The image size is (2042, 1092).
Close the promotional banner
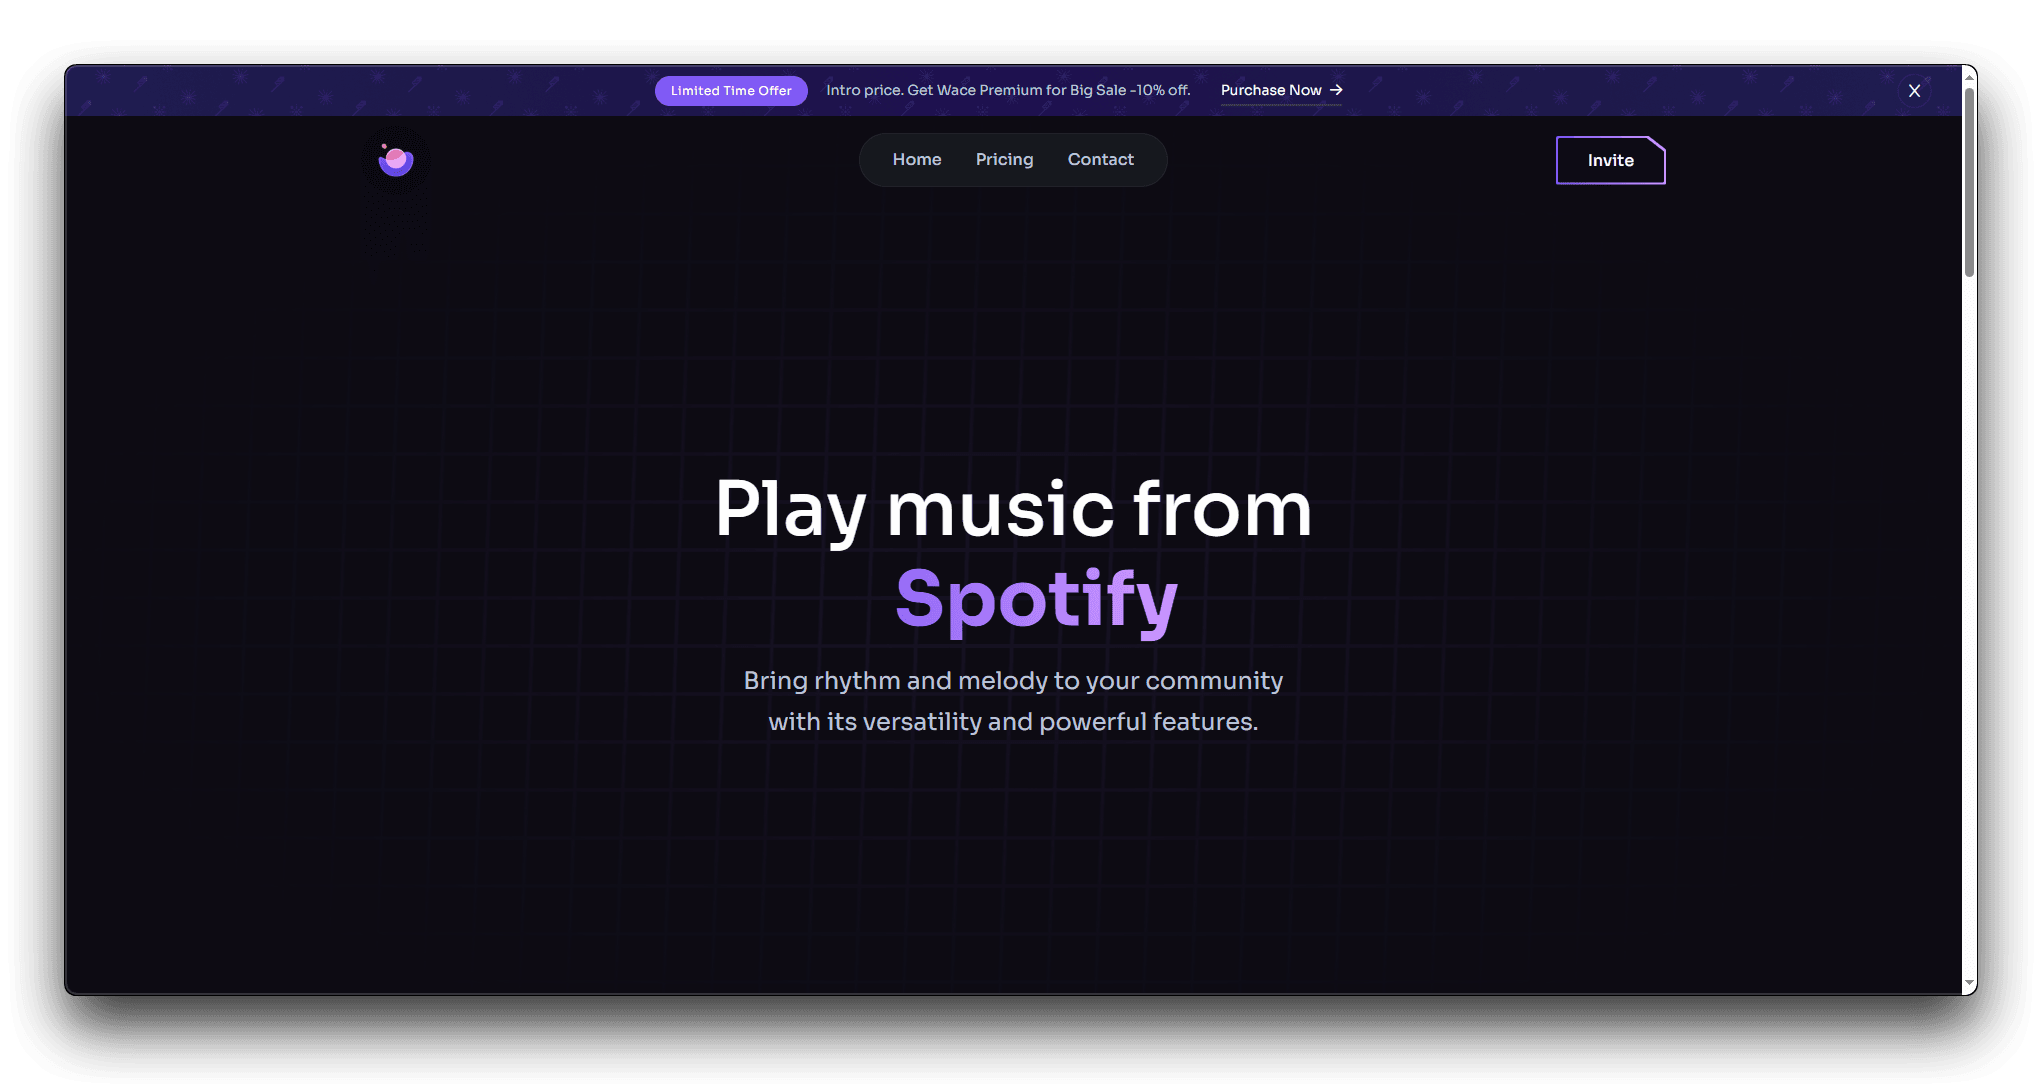(1914, 91)
